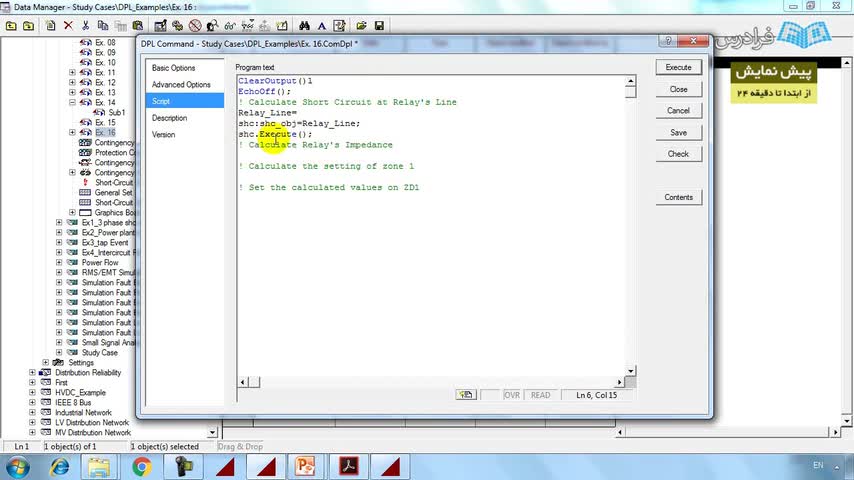This screenshot has height=480, width=854.
Task: Select the Ex3_tap Event study case
Action: tap(105, 242)
